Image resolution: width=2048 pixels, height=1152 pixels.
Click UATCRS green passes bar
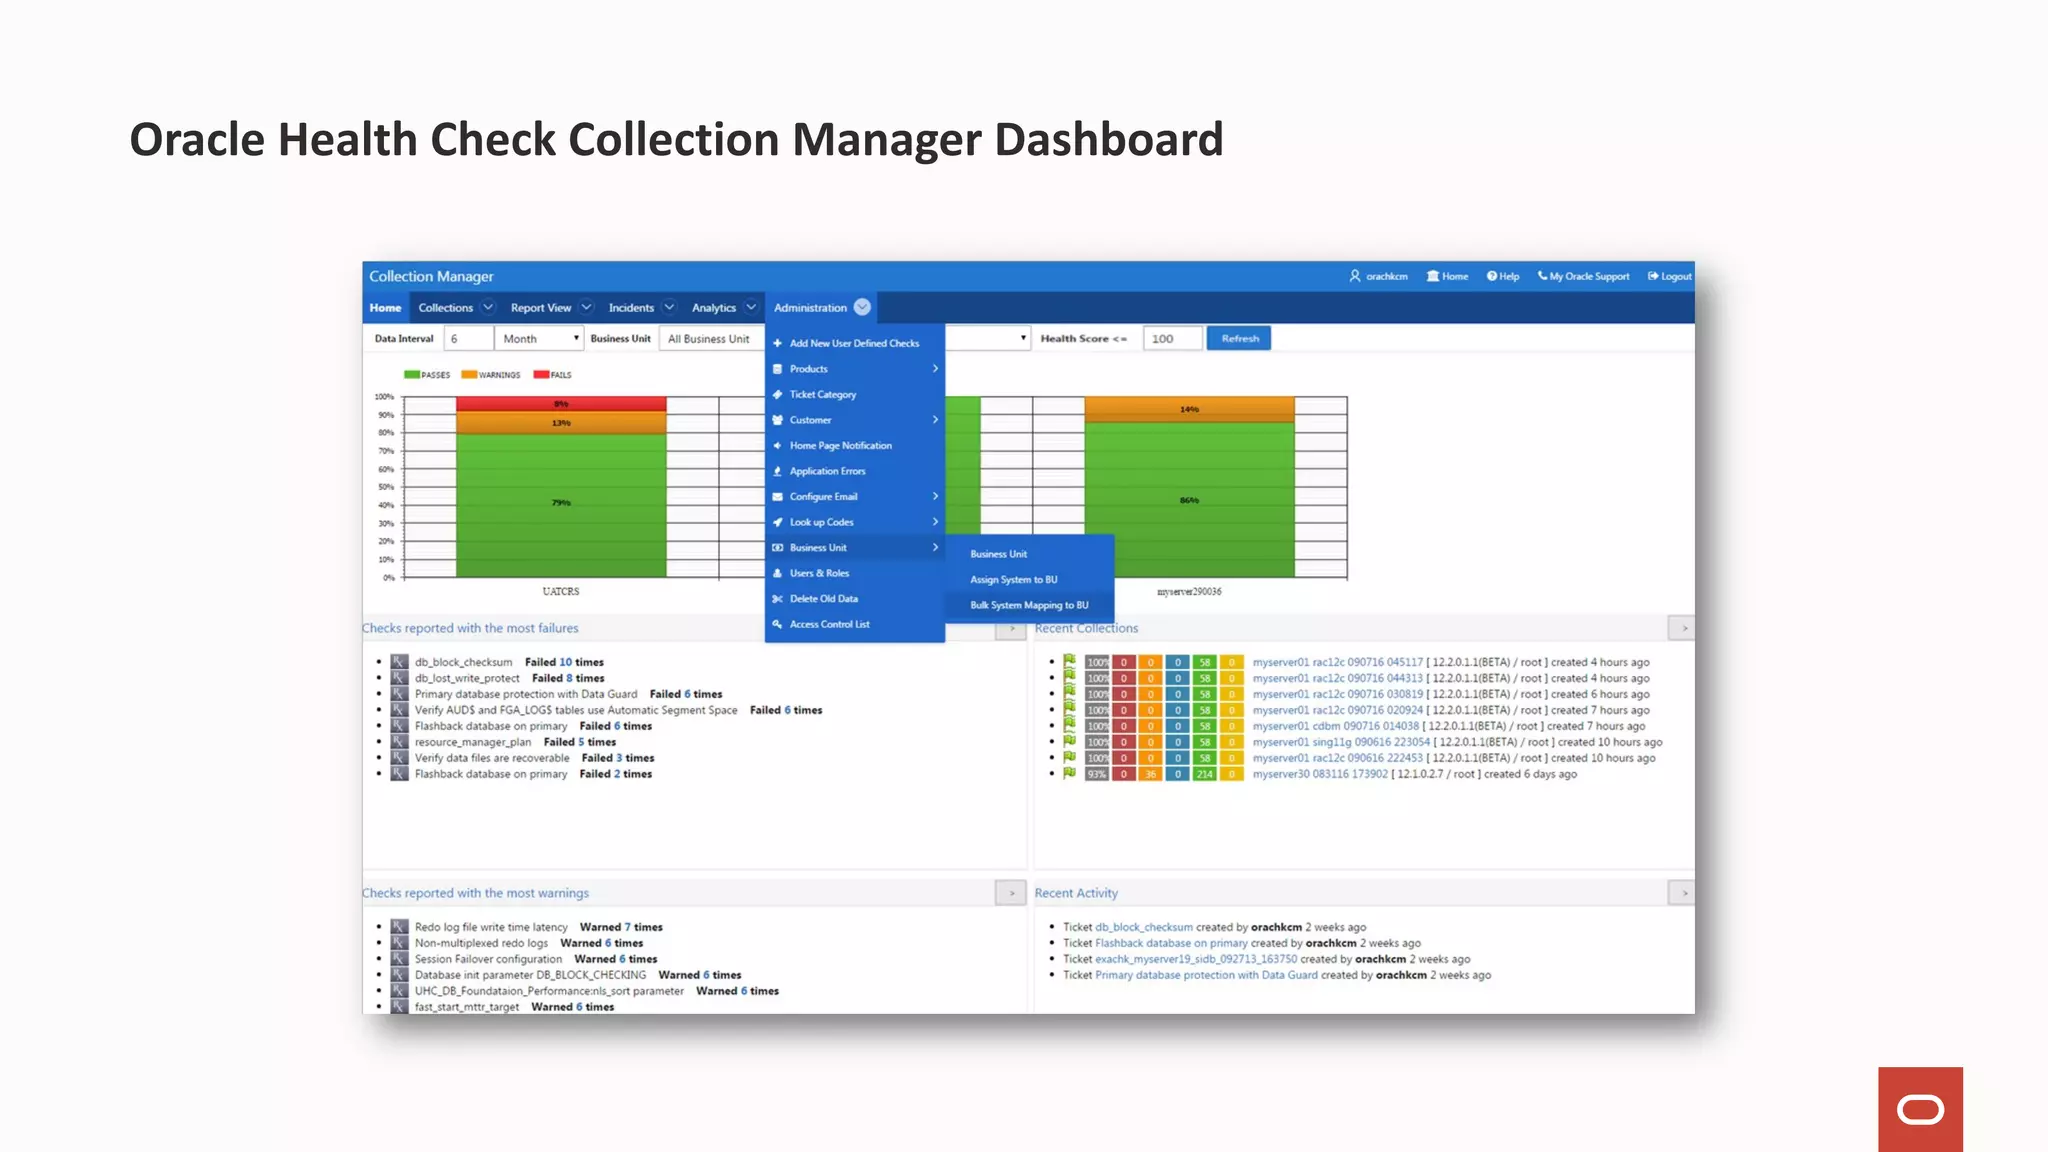pos(561,505)
